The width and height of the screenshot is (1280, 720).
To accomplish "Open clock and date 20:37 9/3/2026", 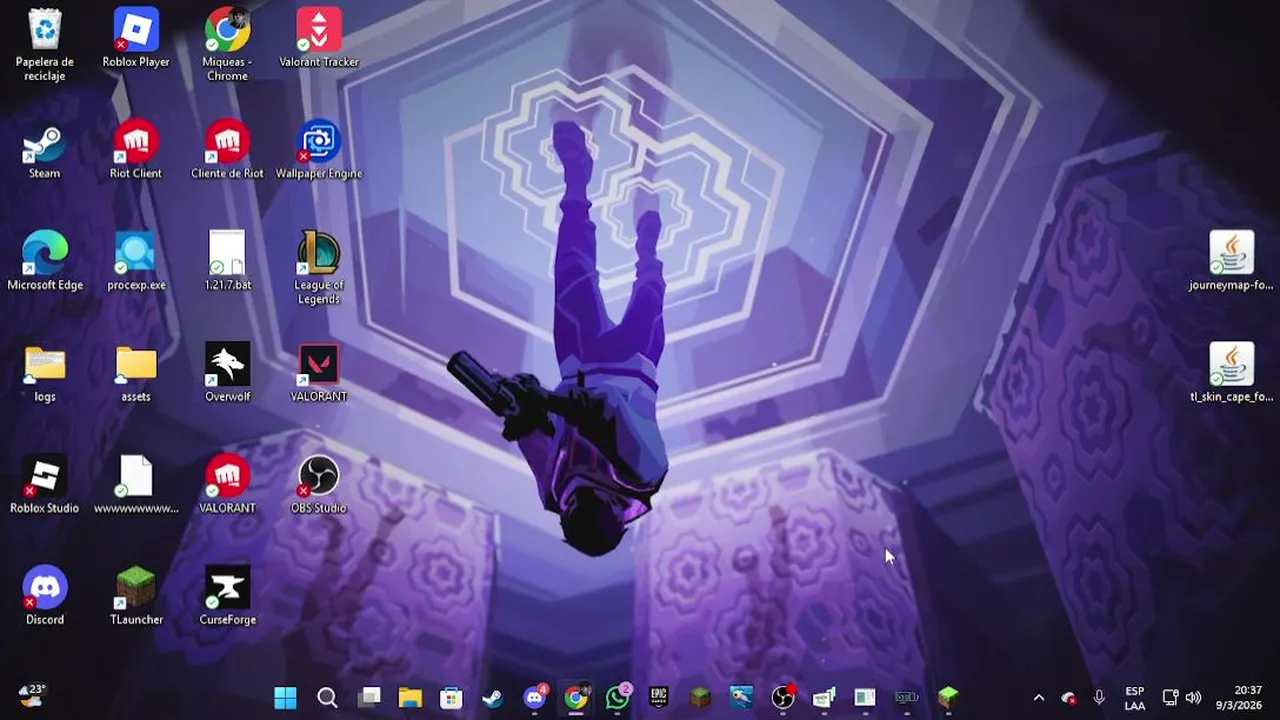I will tap(1240, 698).
